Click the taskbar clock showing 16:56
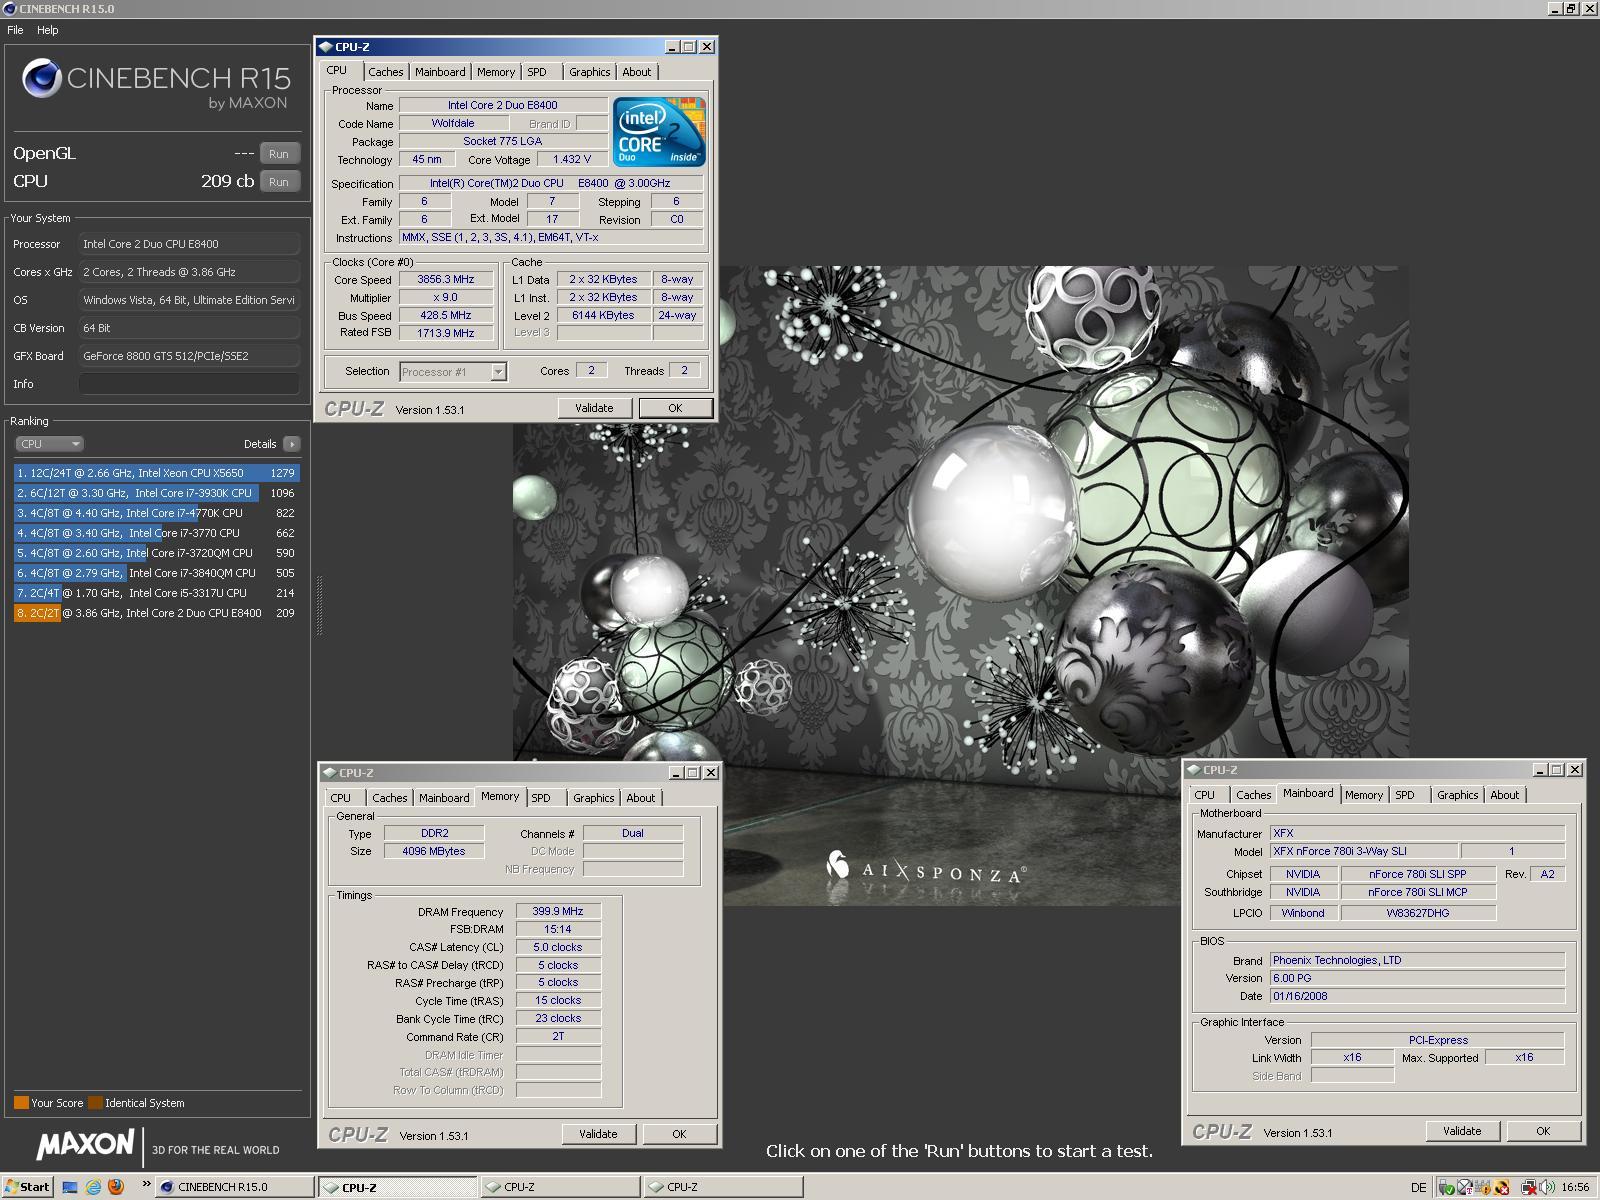This screenshot has width=1600, height=1200. pyautogui.click(x=1575, y=1187)
